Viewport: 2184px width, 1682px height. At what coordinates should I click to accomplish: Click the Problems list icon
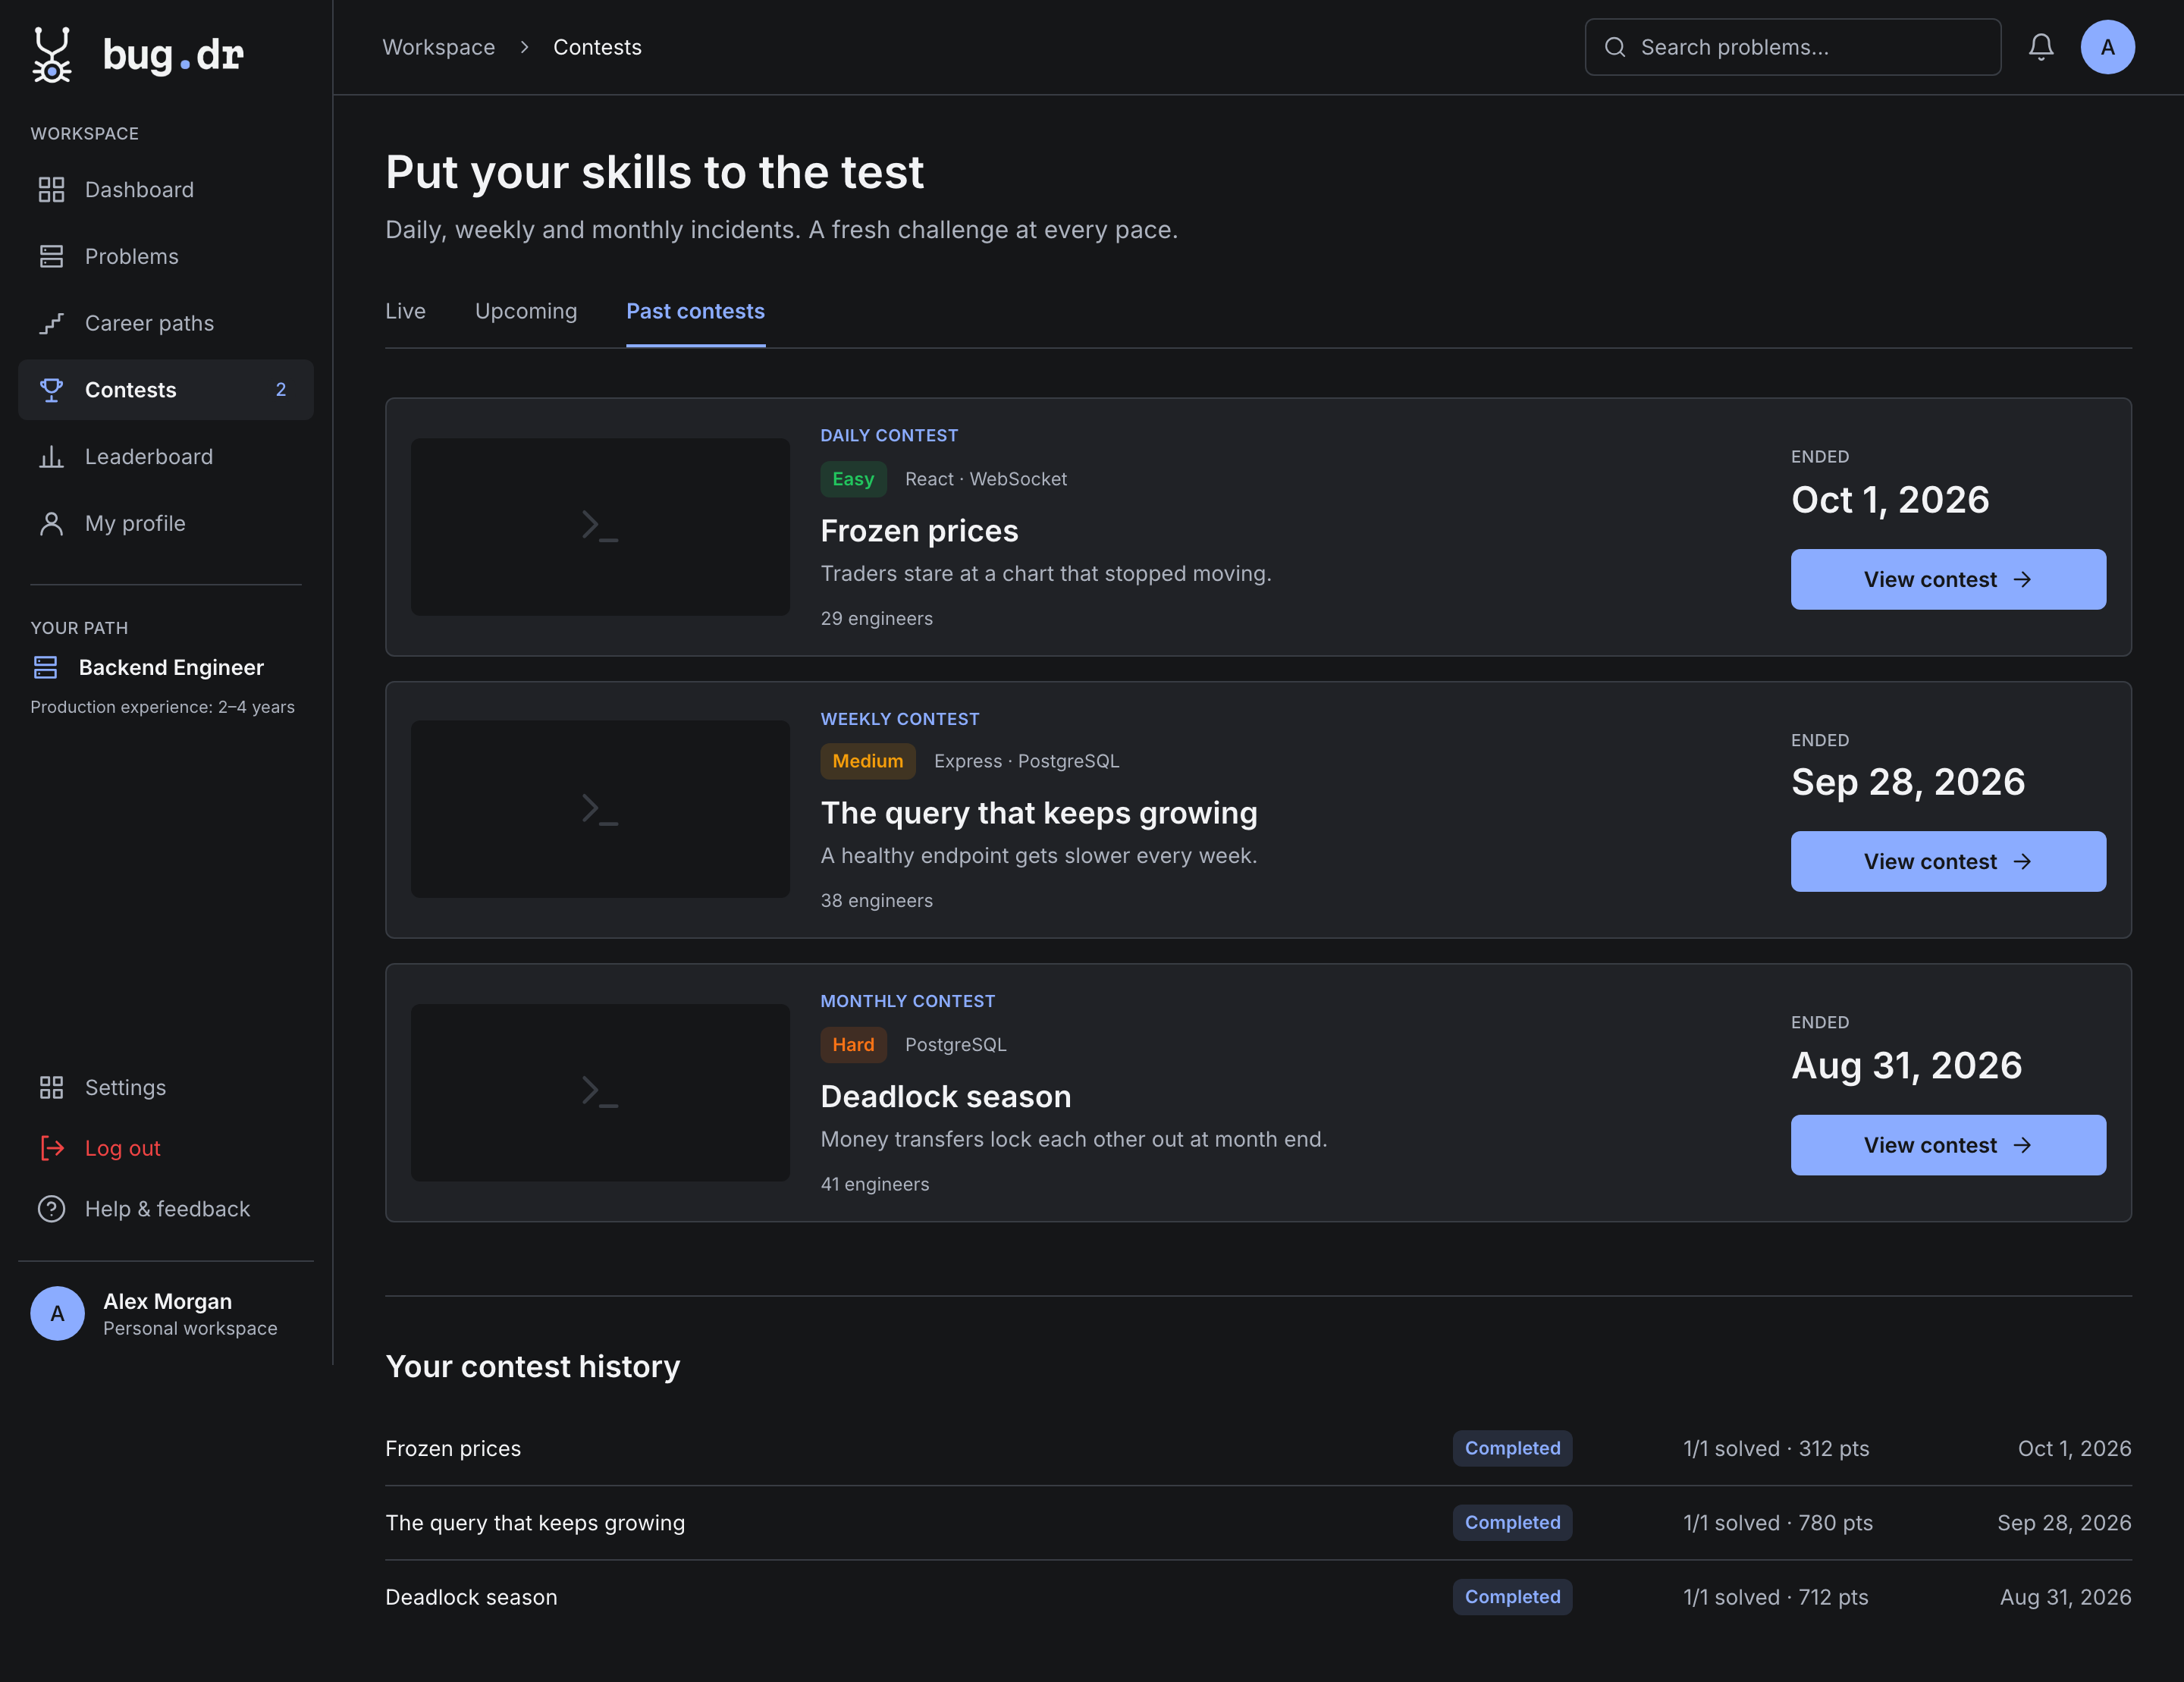51,256
